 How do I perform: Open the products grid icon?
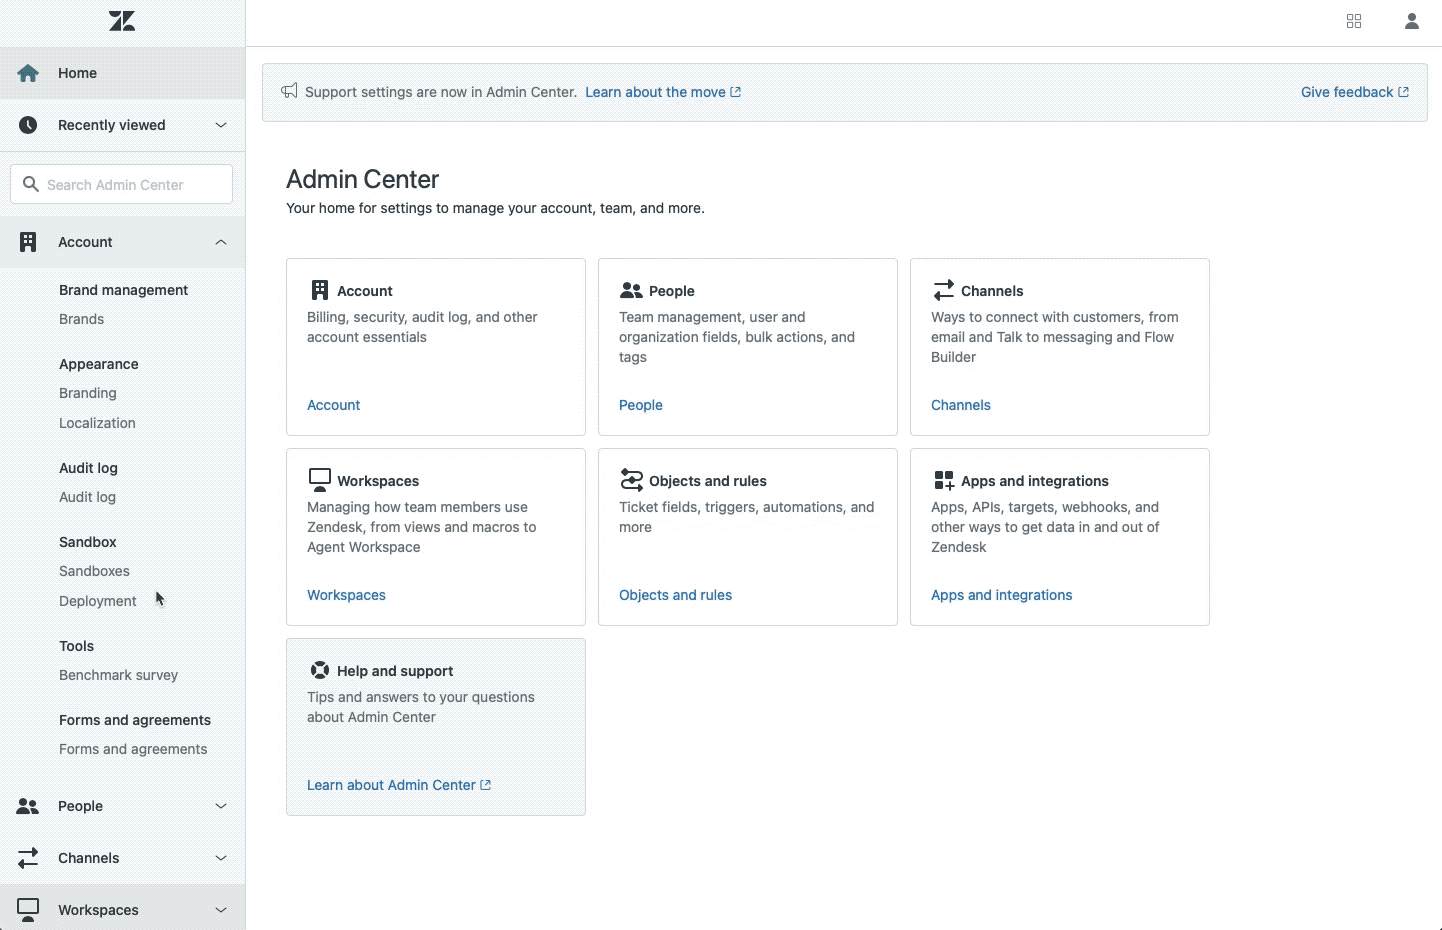click(1354, 21)
